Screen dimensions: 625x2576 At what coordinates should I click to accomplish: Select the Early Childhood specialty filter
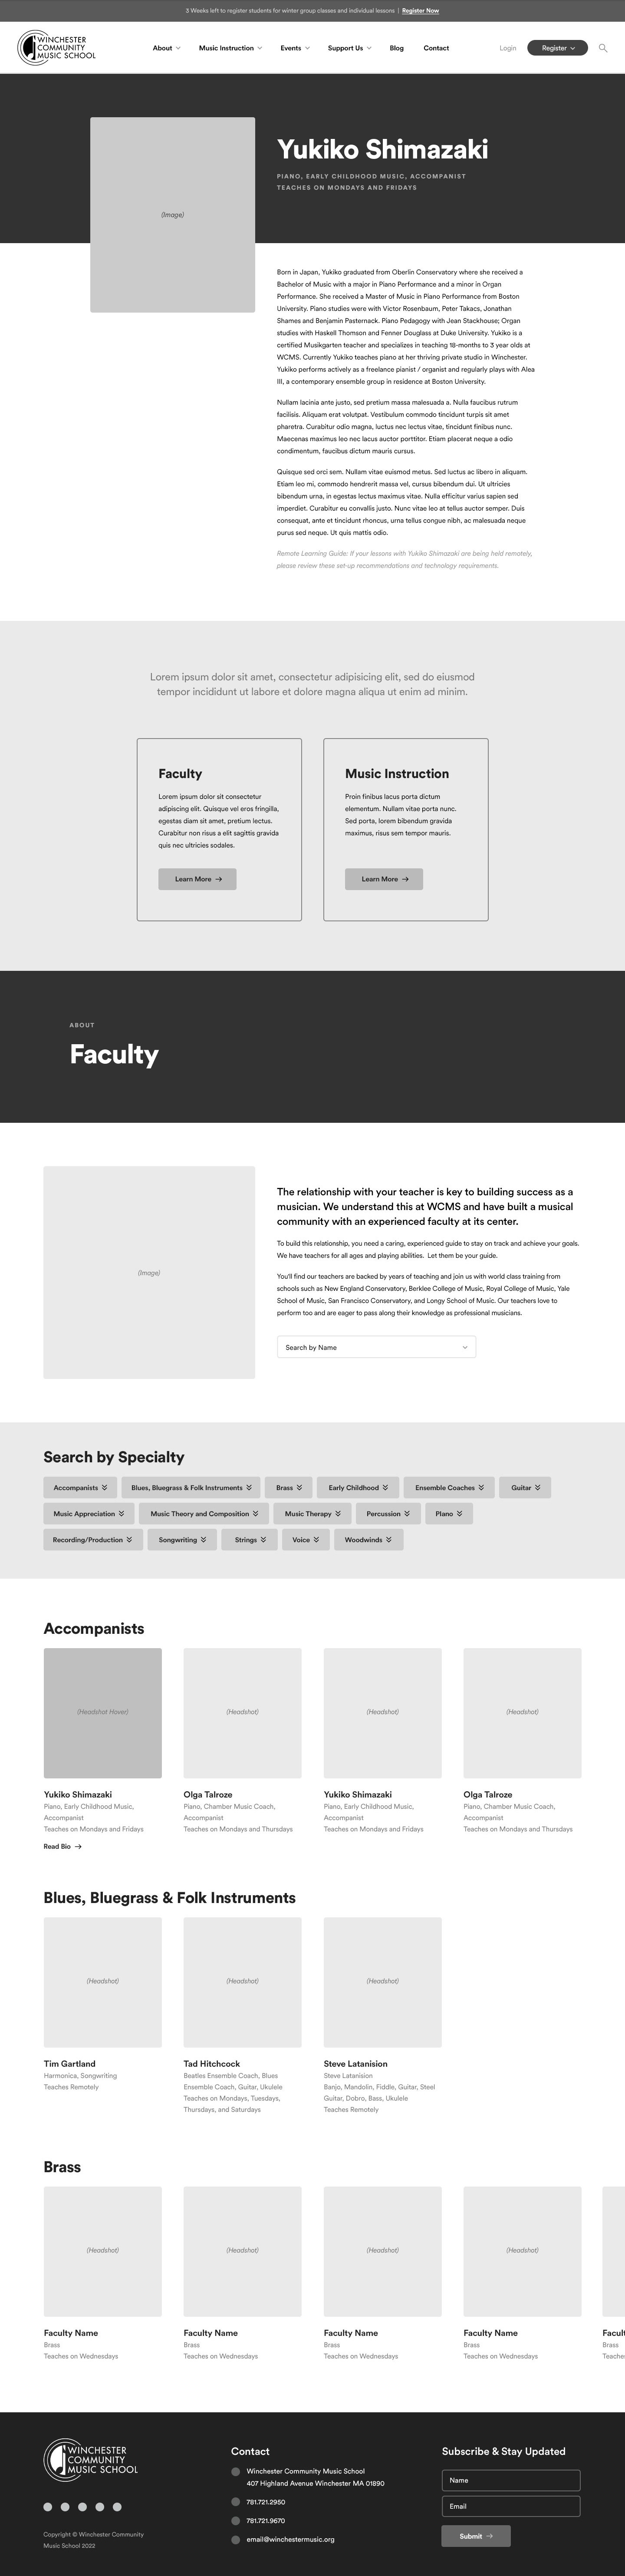tap(359, 1487)
